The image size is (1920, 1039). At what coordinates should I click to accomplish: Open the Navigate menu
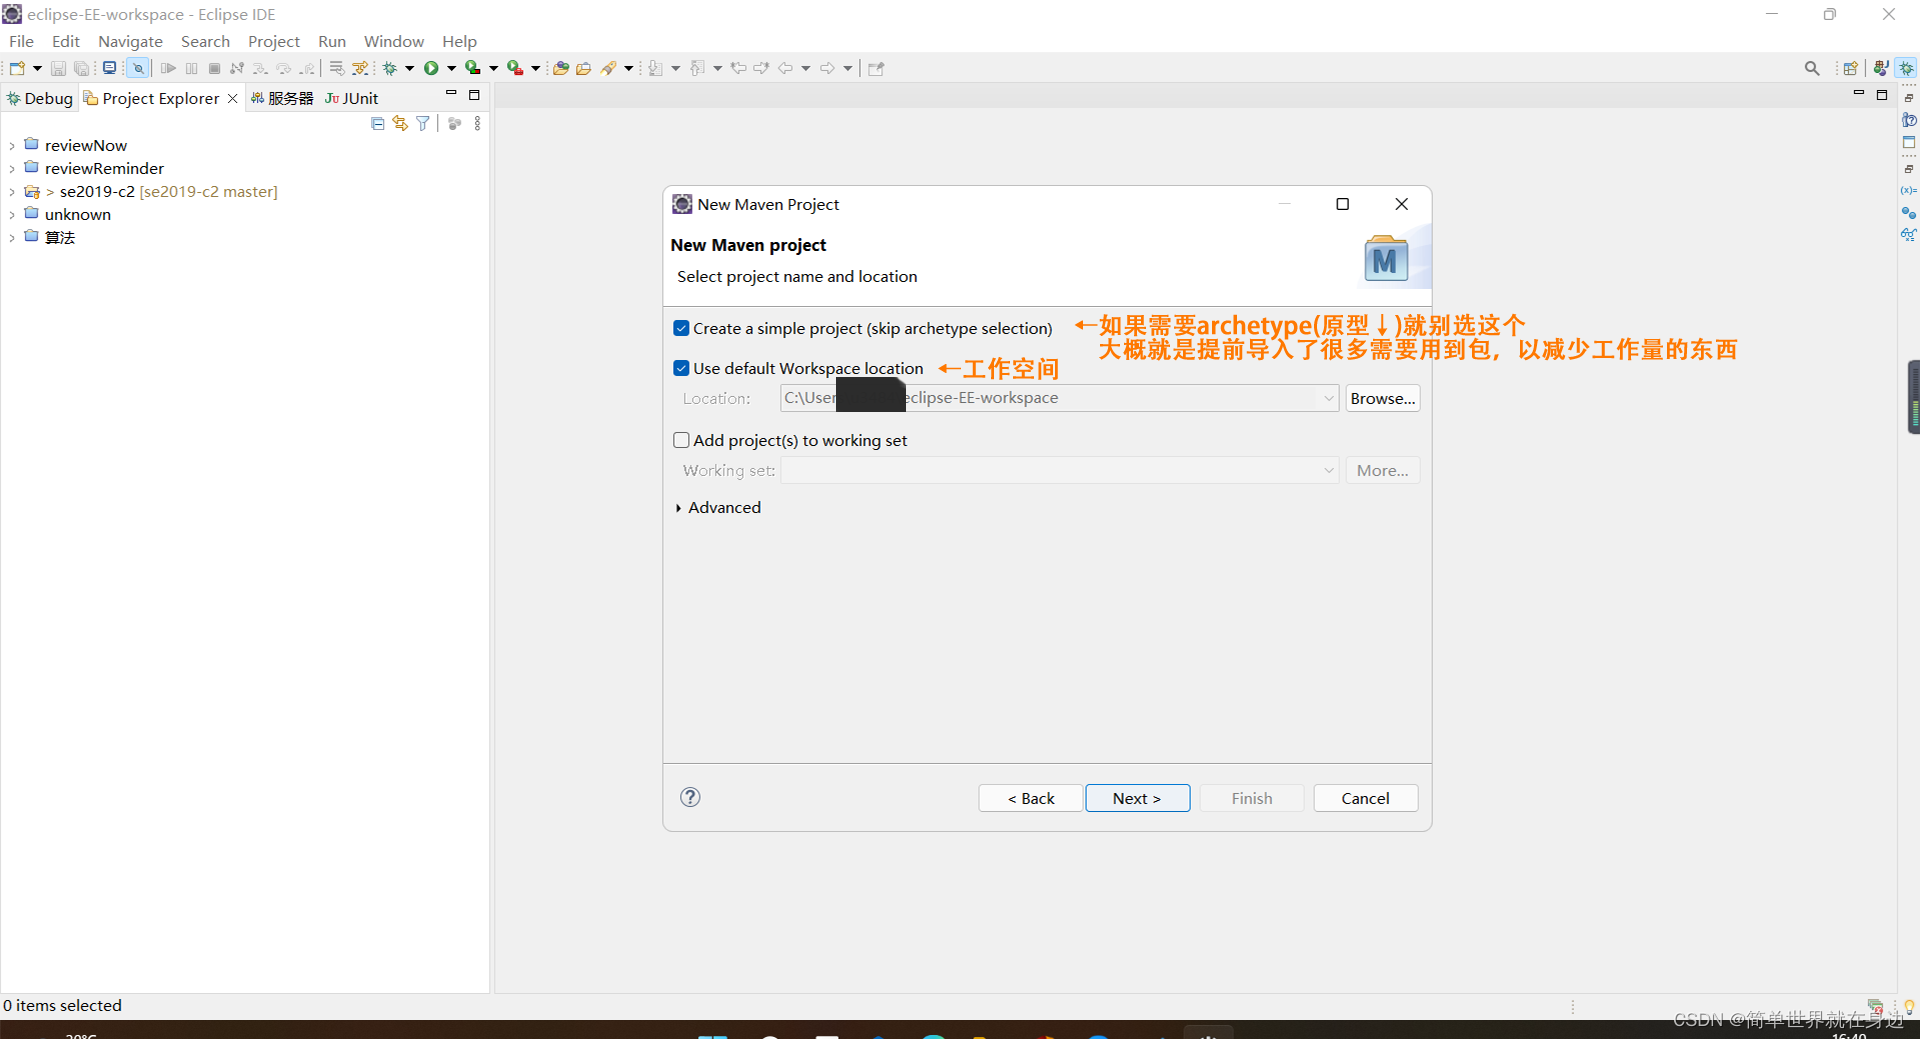coord(130,41)
